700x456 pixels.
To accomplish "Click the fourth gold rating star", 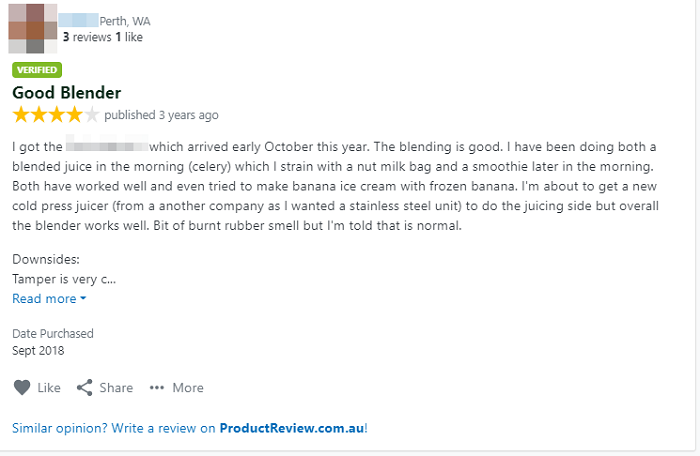I will pos(74,115).
